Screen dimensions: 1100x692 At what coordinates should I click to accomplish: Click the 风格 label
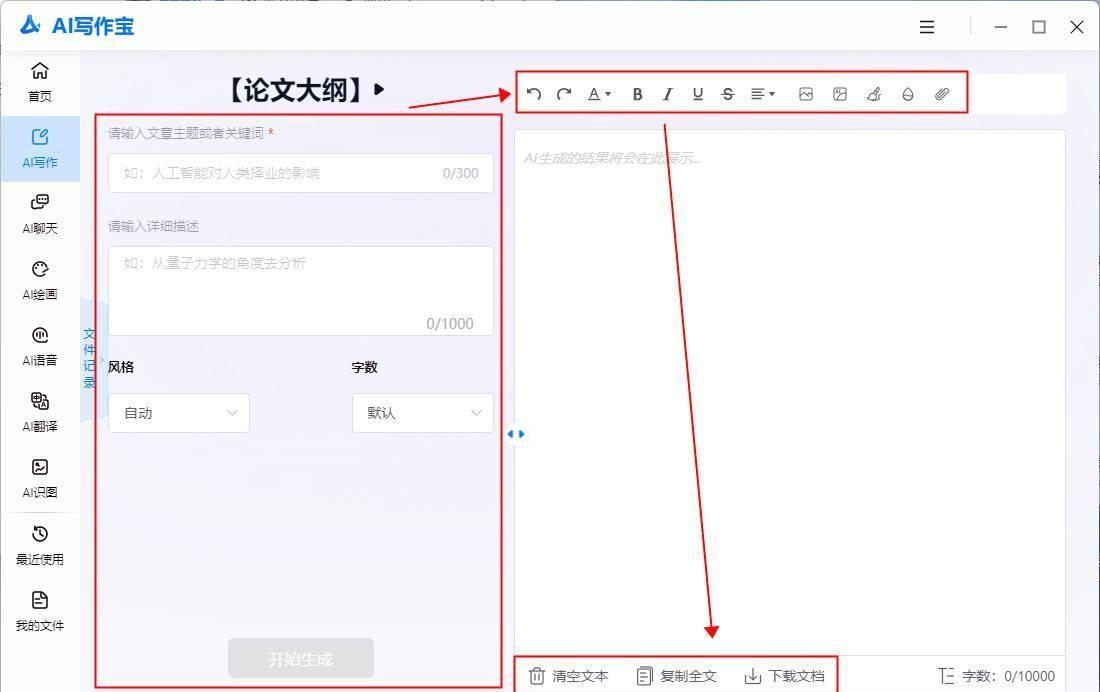point(121,367)
